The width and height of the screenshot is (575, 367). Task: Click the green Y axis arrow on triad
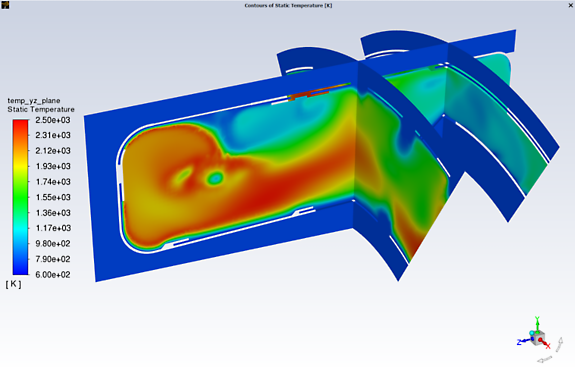coord(537,323)
